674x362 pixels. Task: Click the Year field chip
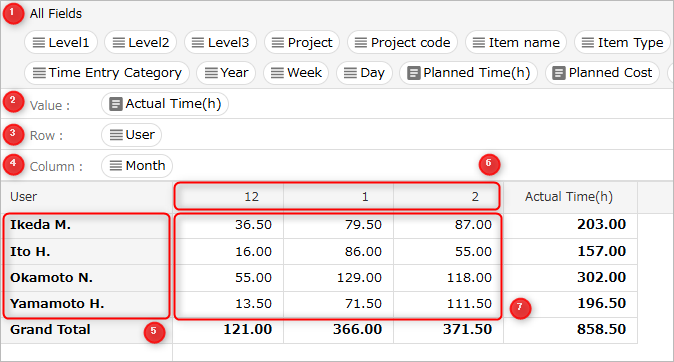point(226,73)
